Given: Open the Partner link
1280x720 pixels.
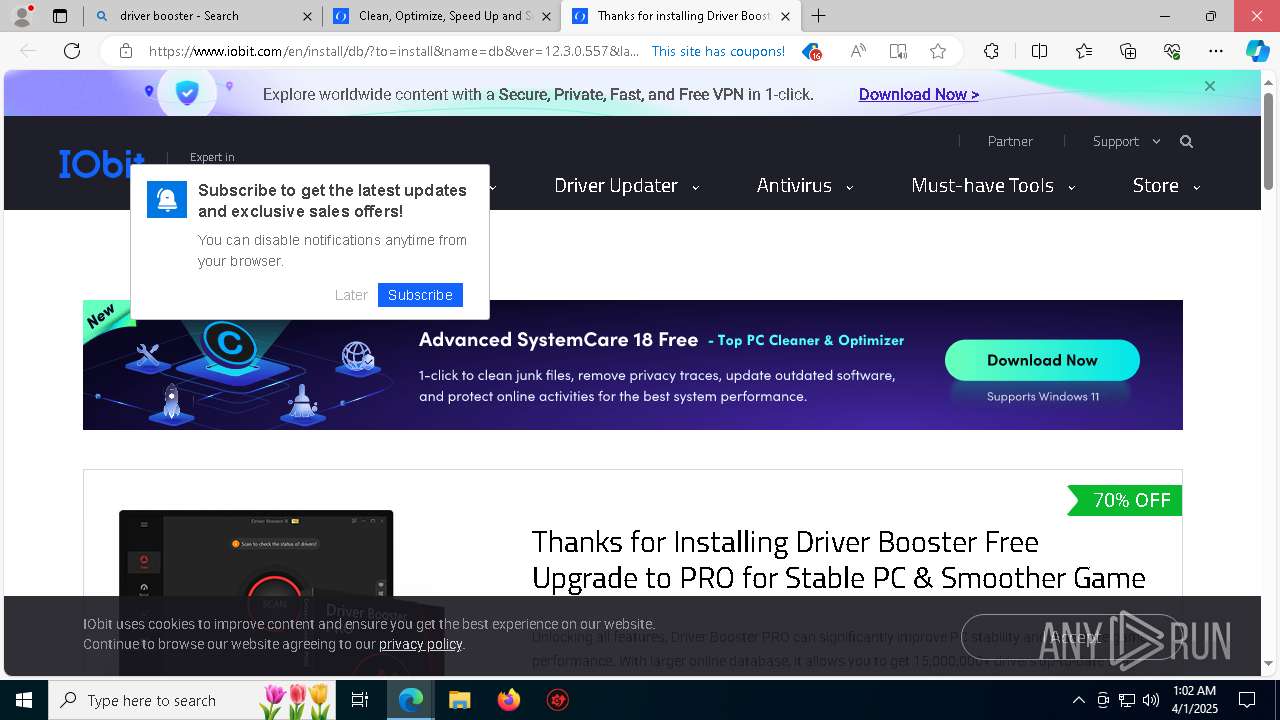Looking at the screenshot, I should [1010, 141].
